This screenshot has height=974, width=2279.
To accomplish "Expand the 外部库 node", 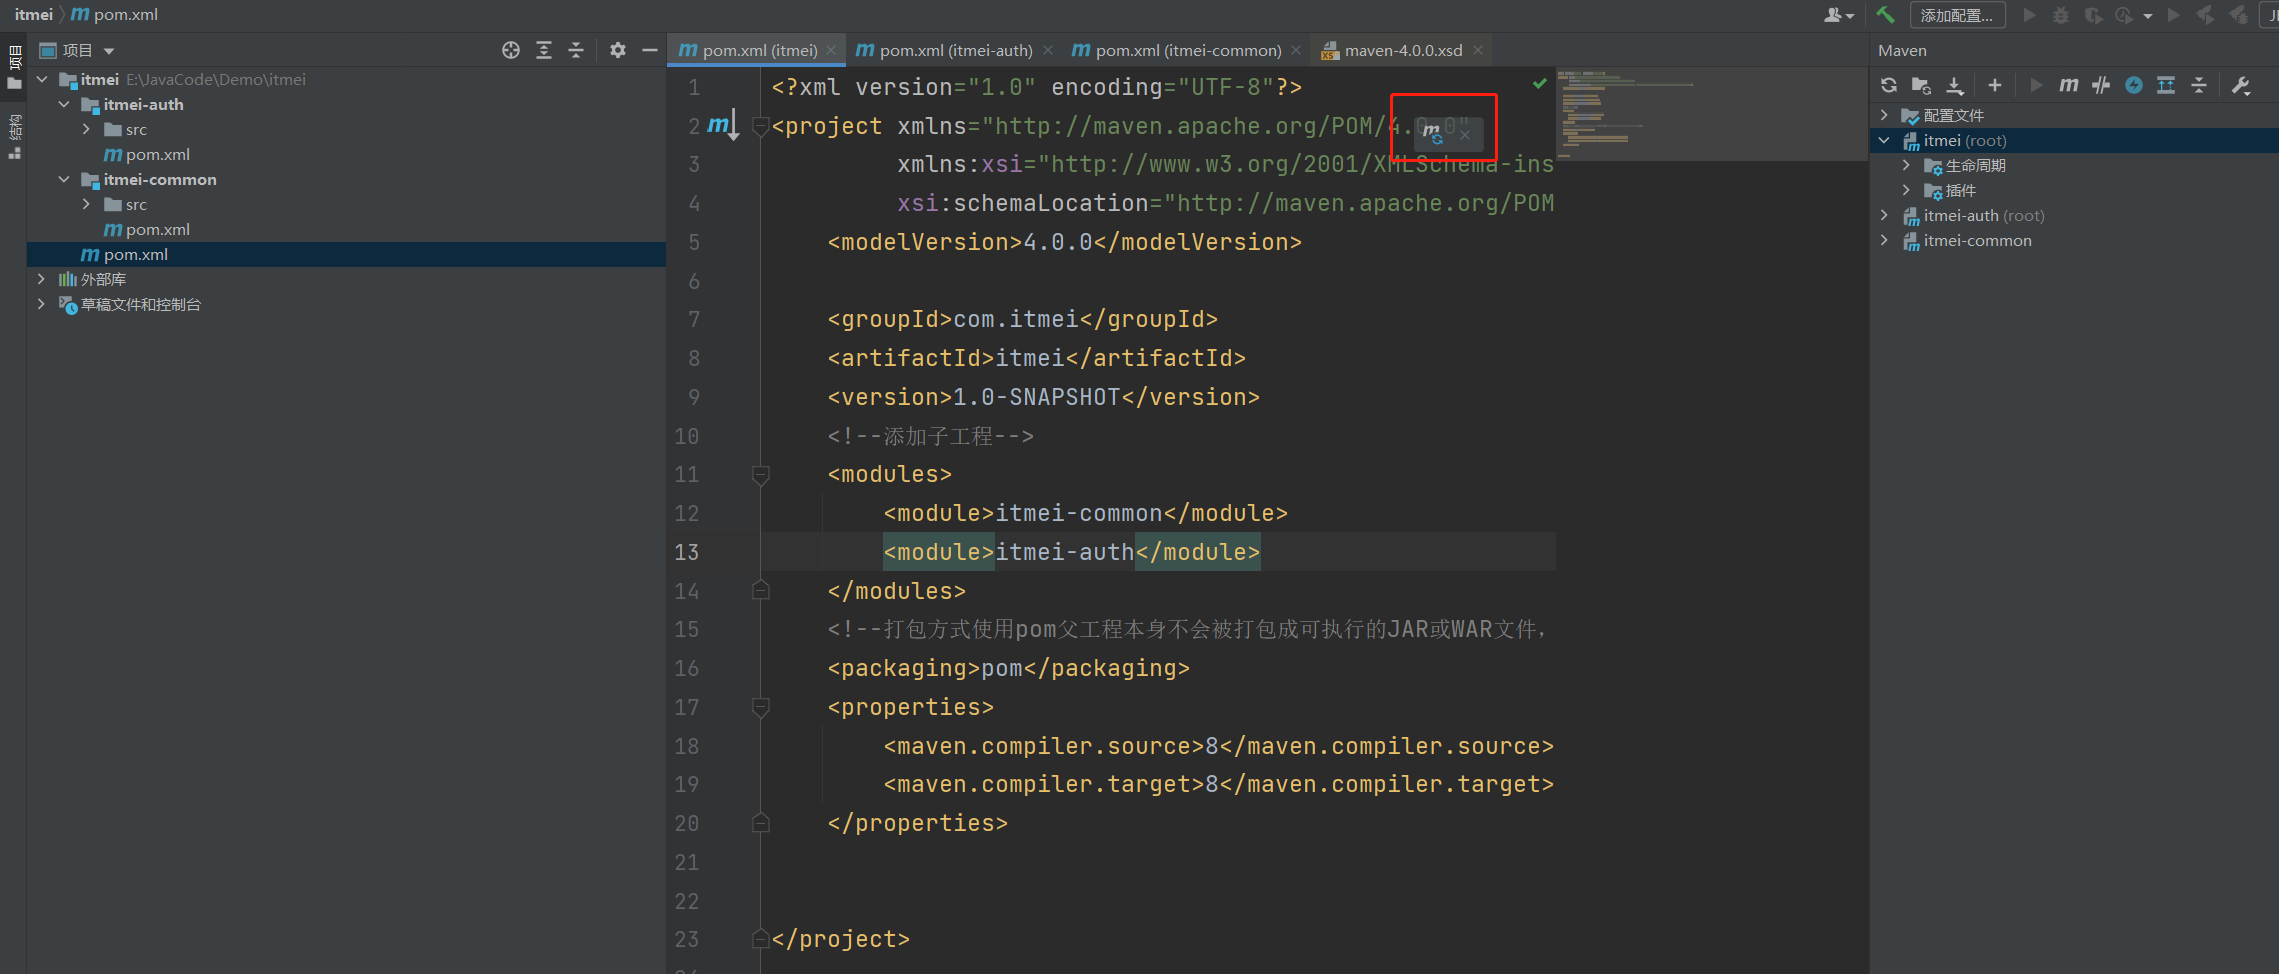I will (x=41, y=279).
